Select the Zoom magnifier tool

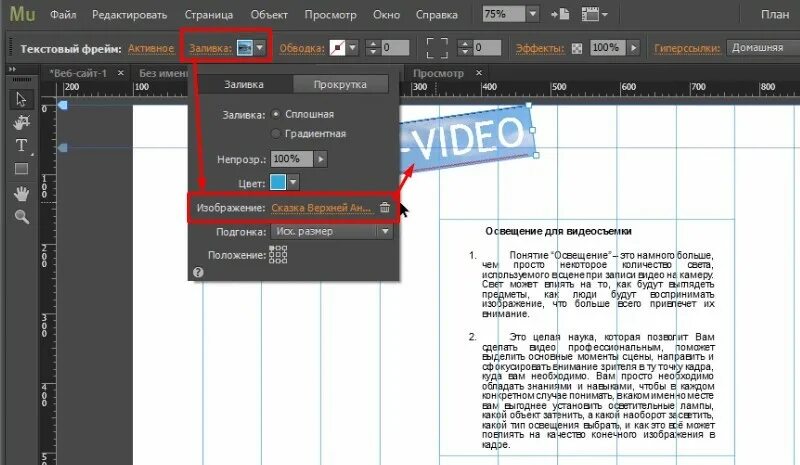coord(21,217)
